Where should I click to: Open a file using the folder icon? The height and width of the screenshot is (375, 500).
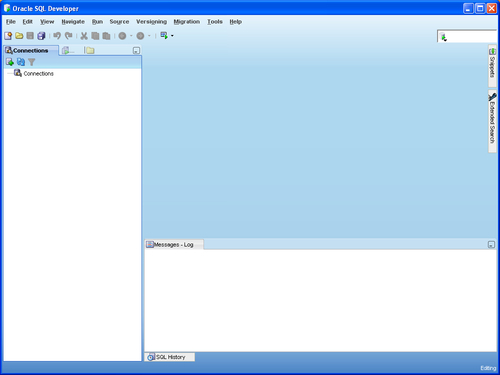19,36
